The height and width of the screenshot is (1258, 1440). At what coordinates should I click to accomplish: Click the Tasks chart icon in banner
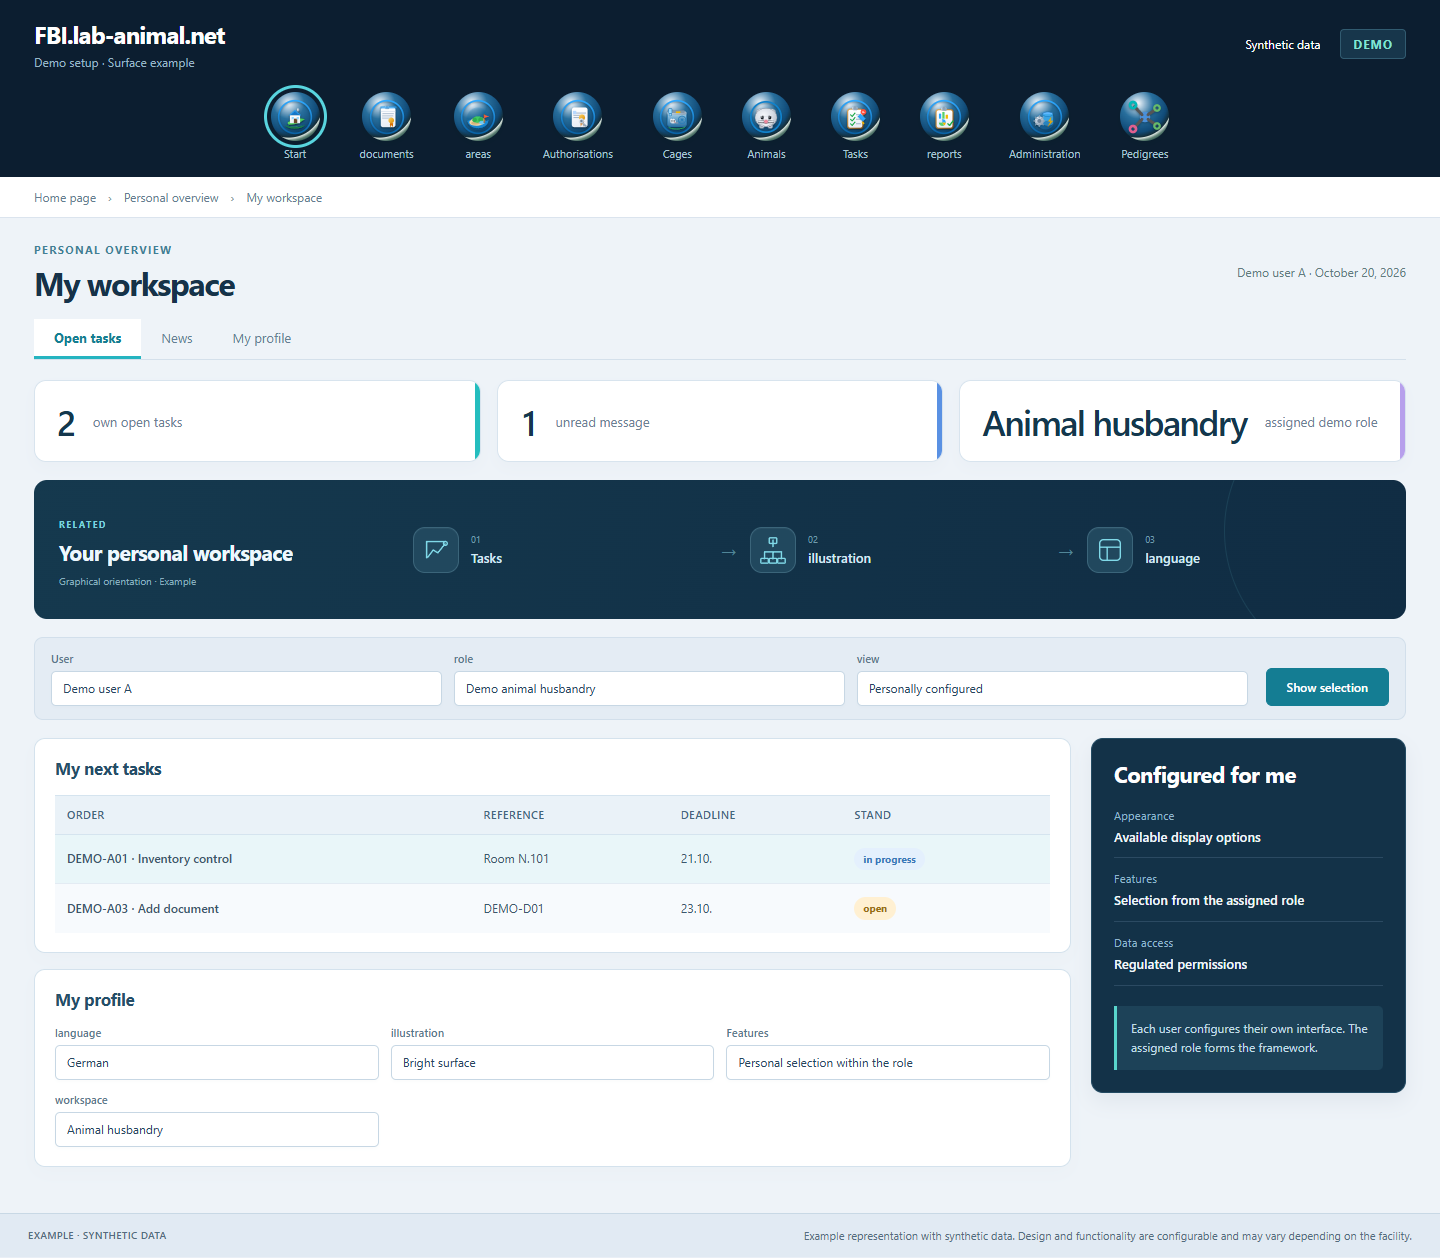(436, 550)
